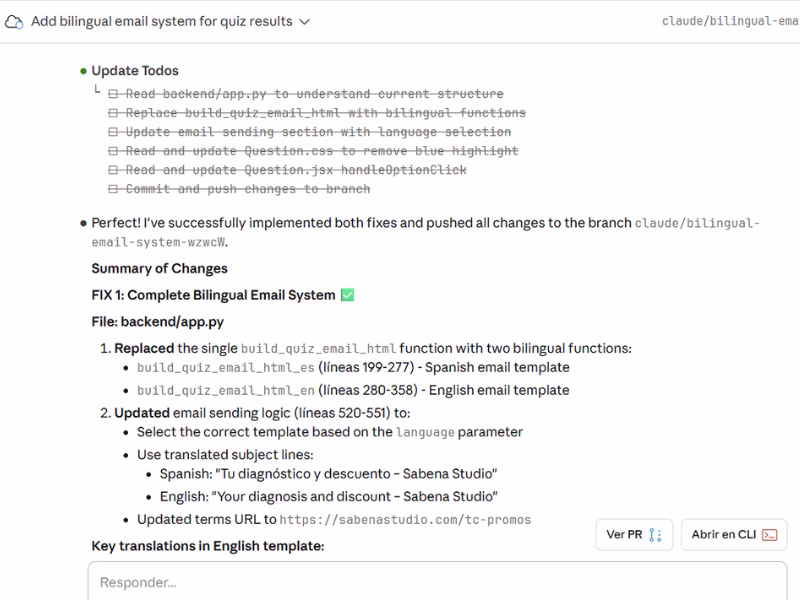The height and width of the screenshot is (600, 800).
Task: Toggle the 'Update email sending section' todo checkbox
Action: pyautogui.click(x=113, y=132)
